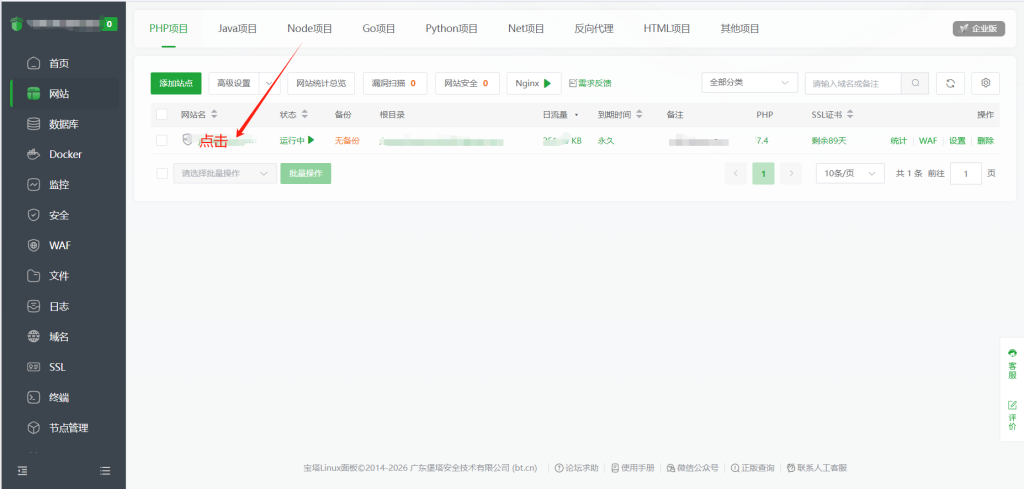1024x489 pixels.
Task: Sort by 日流量 column arrow
Action: (576, 115)
